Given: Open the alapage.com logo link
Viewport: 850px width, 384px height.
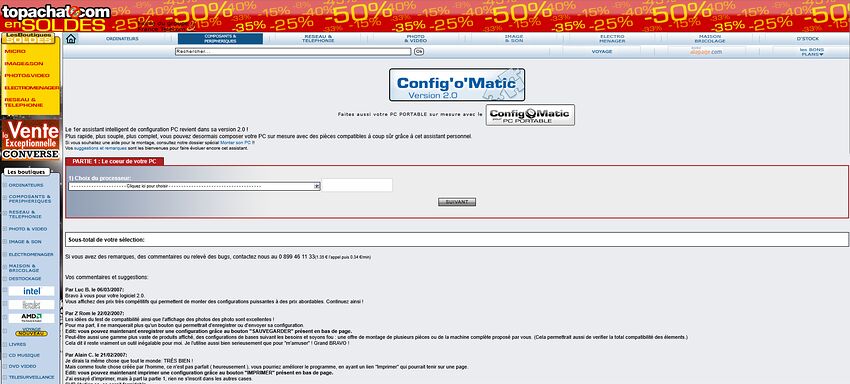Looking at the screenshot, I should click(x=706, y=52).
